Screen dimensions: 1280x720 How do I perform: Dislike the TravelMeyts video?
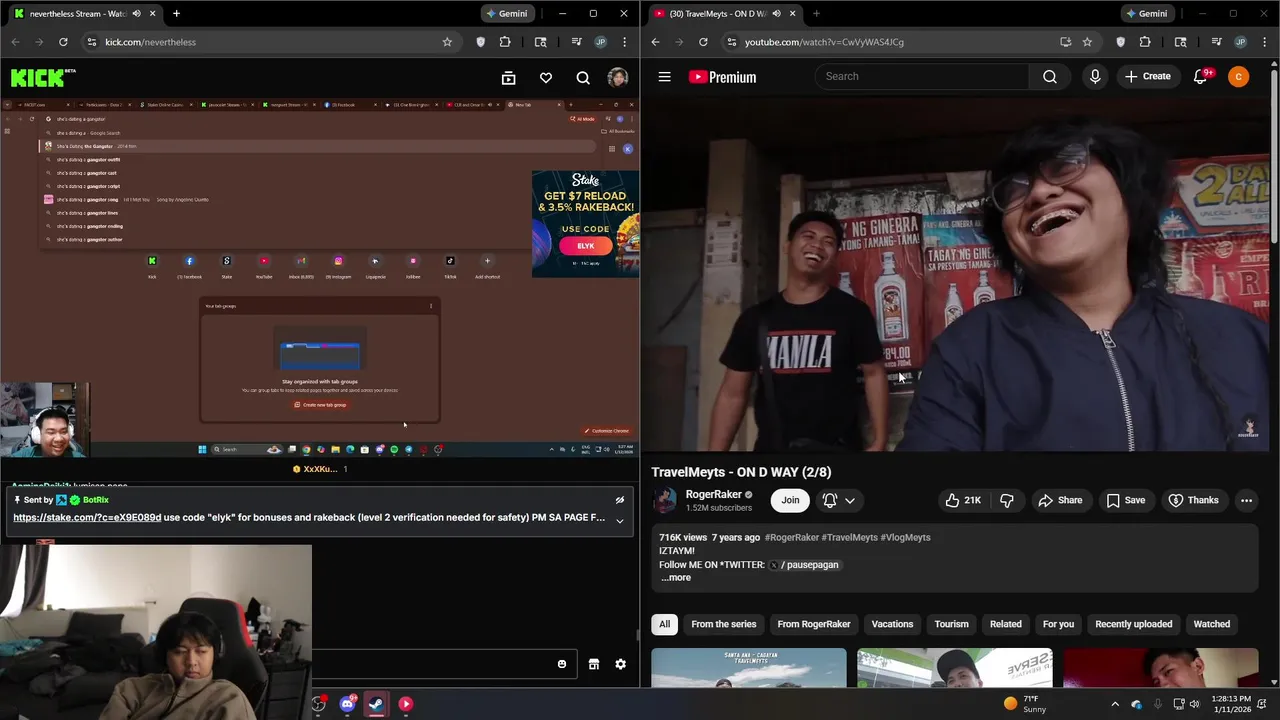click(x=1007, y=500)
